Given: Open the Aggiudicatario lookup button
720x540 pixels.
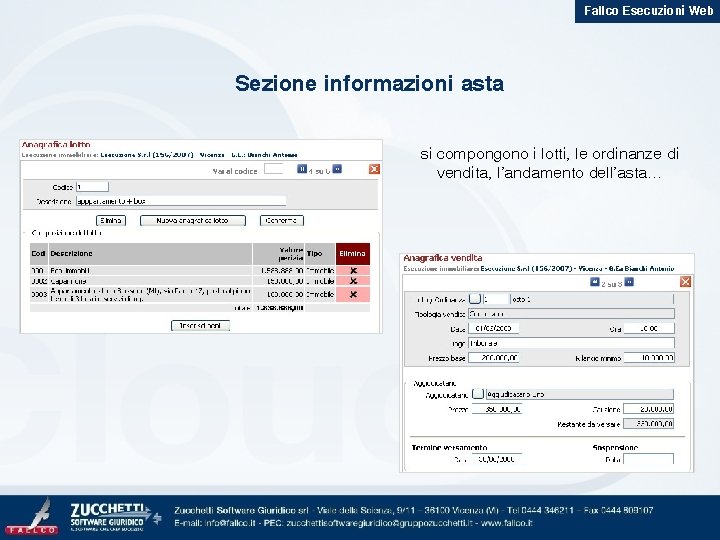Looking at the screenshot, I should click(x=478, y=394).
